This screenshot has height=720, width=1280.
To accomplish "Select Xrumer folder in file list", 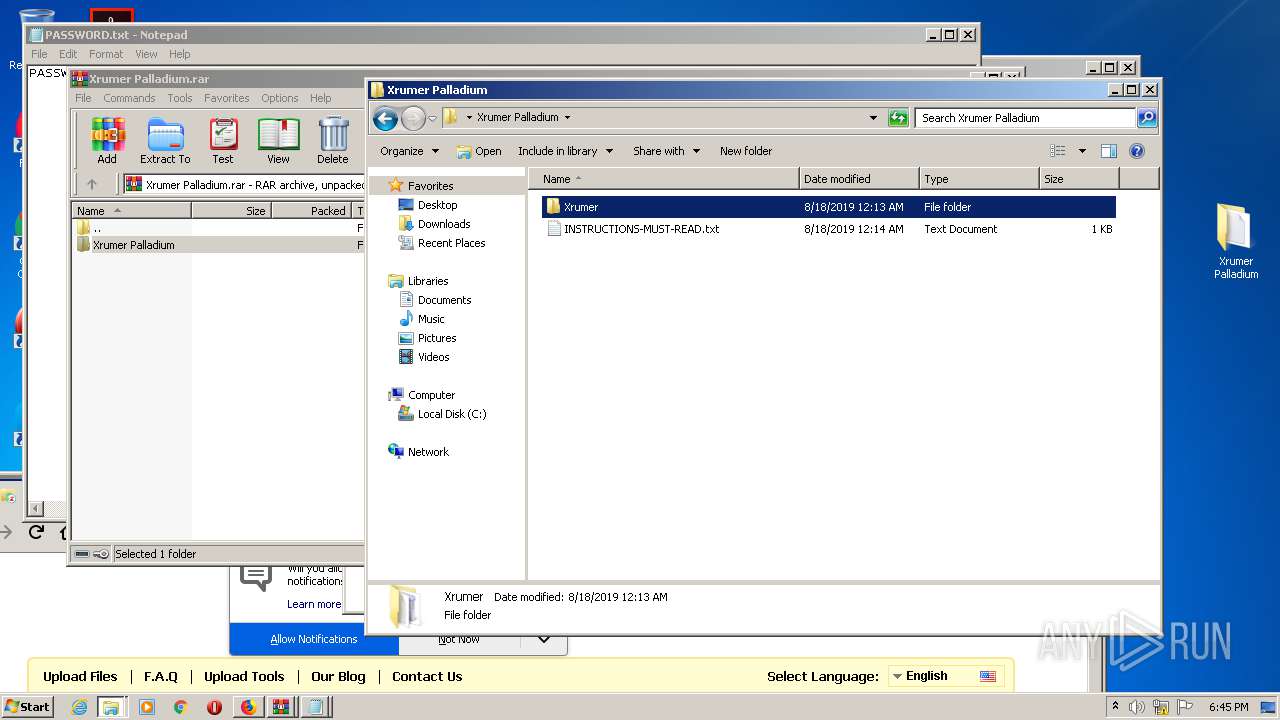I will click(x=828, y=207).
